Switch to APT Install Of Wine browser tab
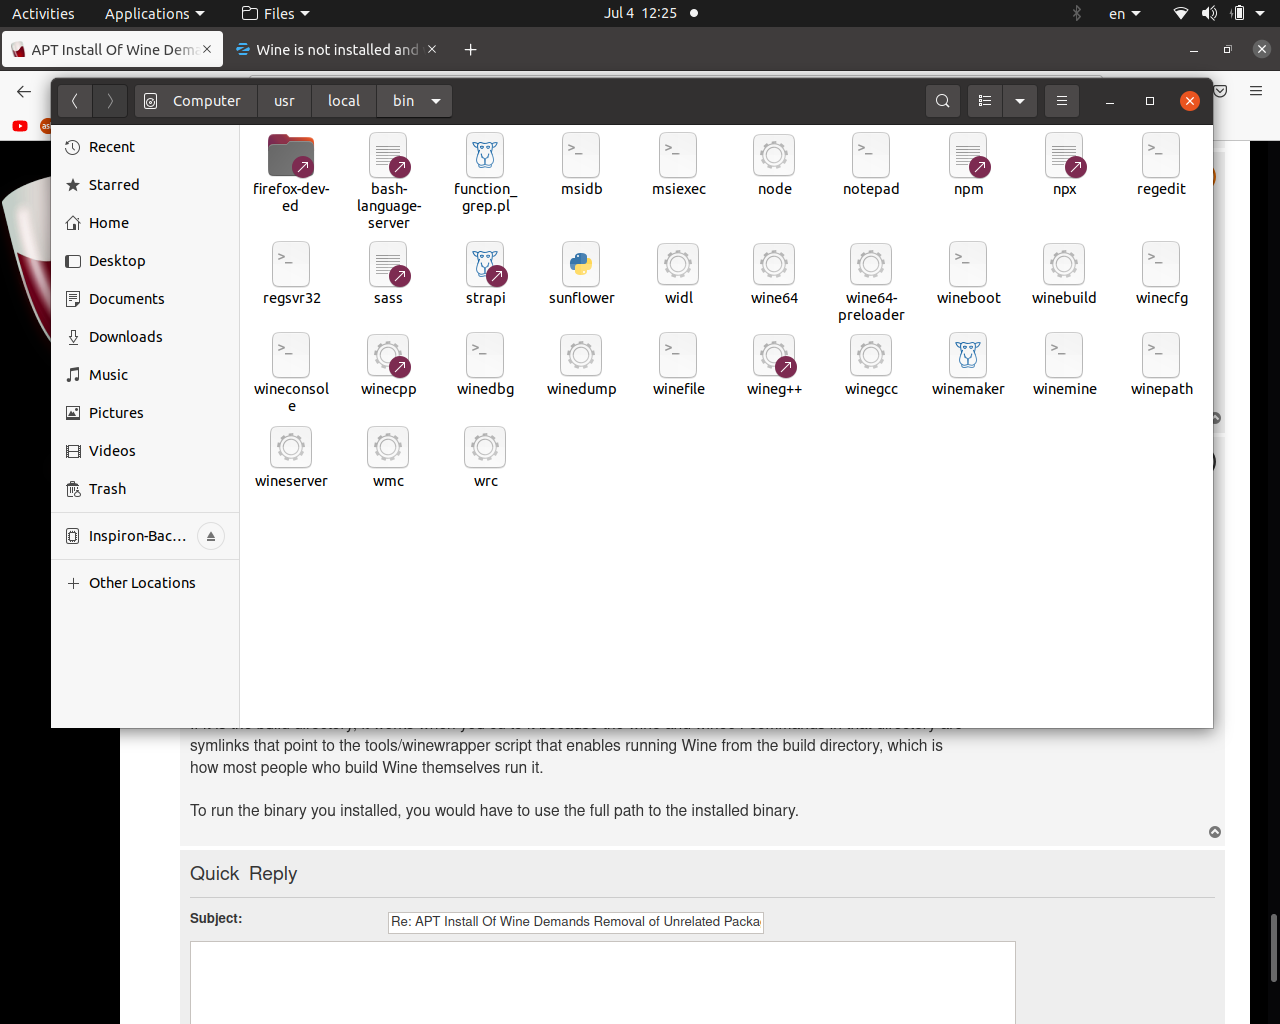The image size is (1280, 1024). (x=112, y=50)
